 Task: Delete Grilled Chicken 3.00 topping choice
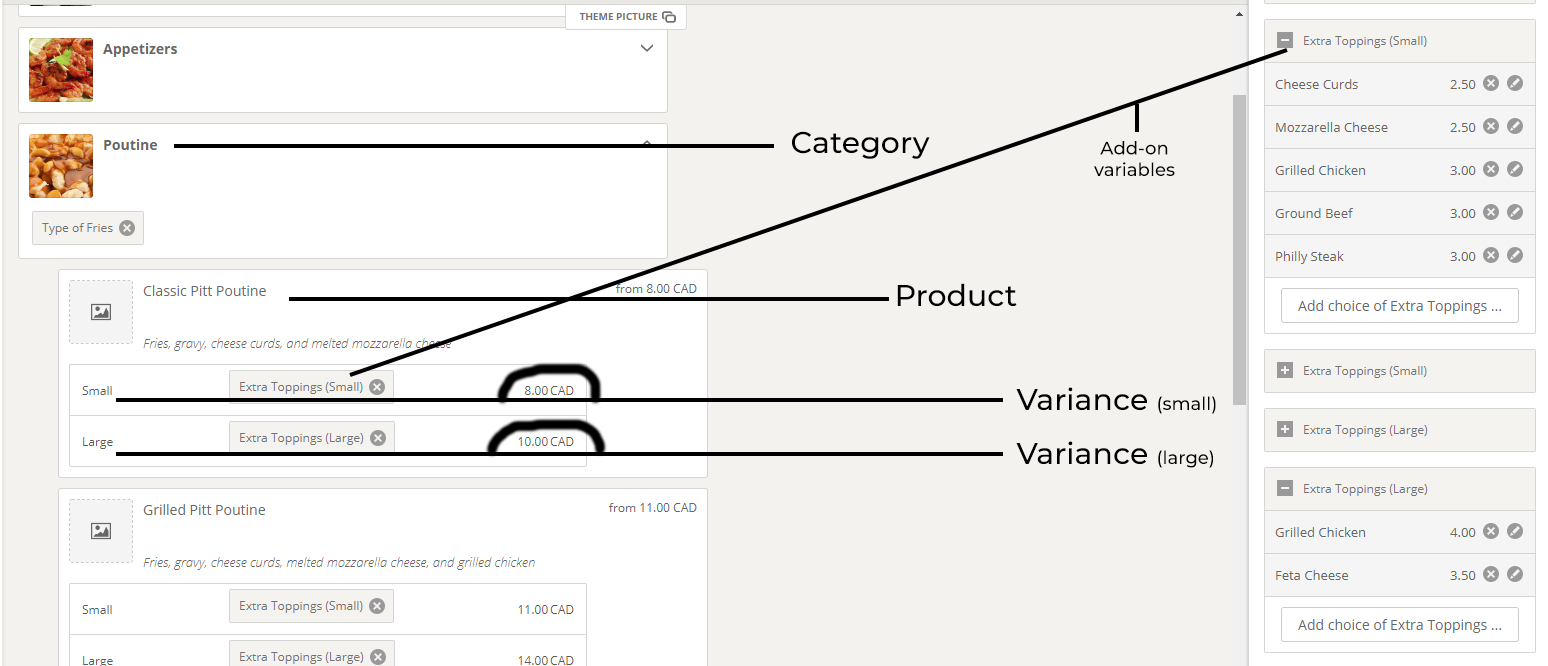pos(1490,170)
